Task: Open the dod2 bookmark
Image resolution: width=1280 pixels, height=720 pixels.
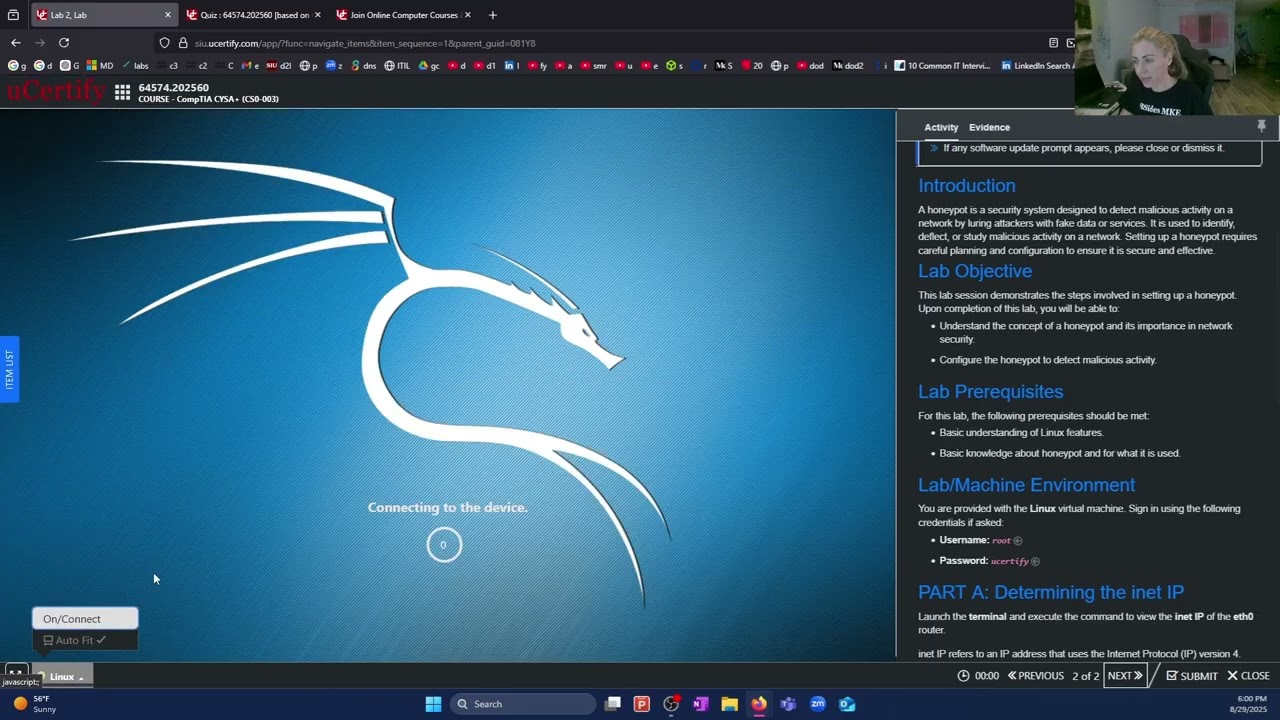Action: click(848, 66)
